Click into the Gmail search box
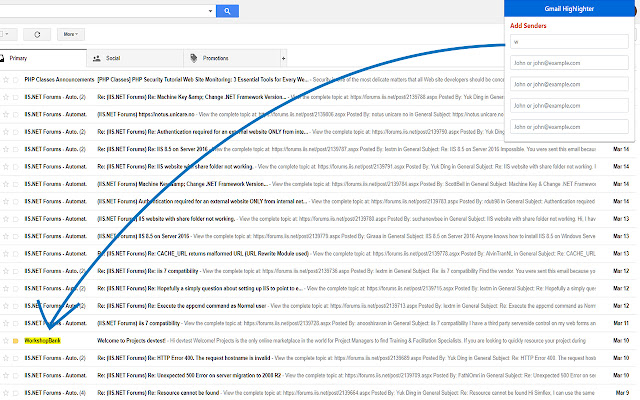Screen dimensions: 640x400 (102, 11)
